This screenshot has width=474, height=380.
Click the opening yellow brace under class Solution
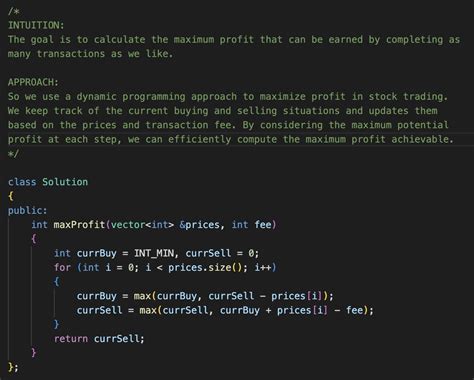[11, 196]
